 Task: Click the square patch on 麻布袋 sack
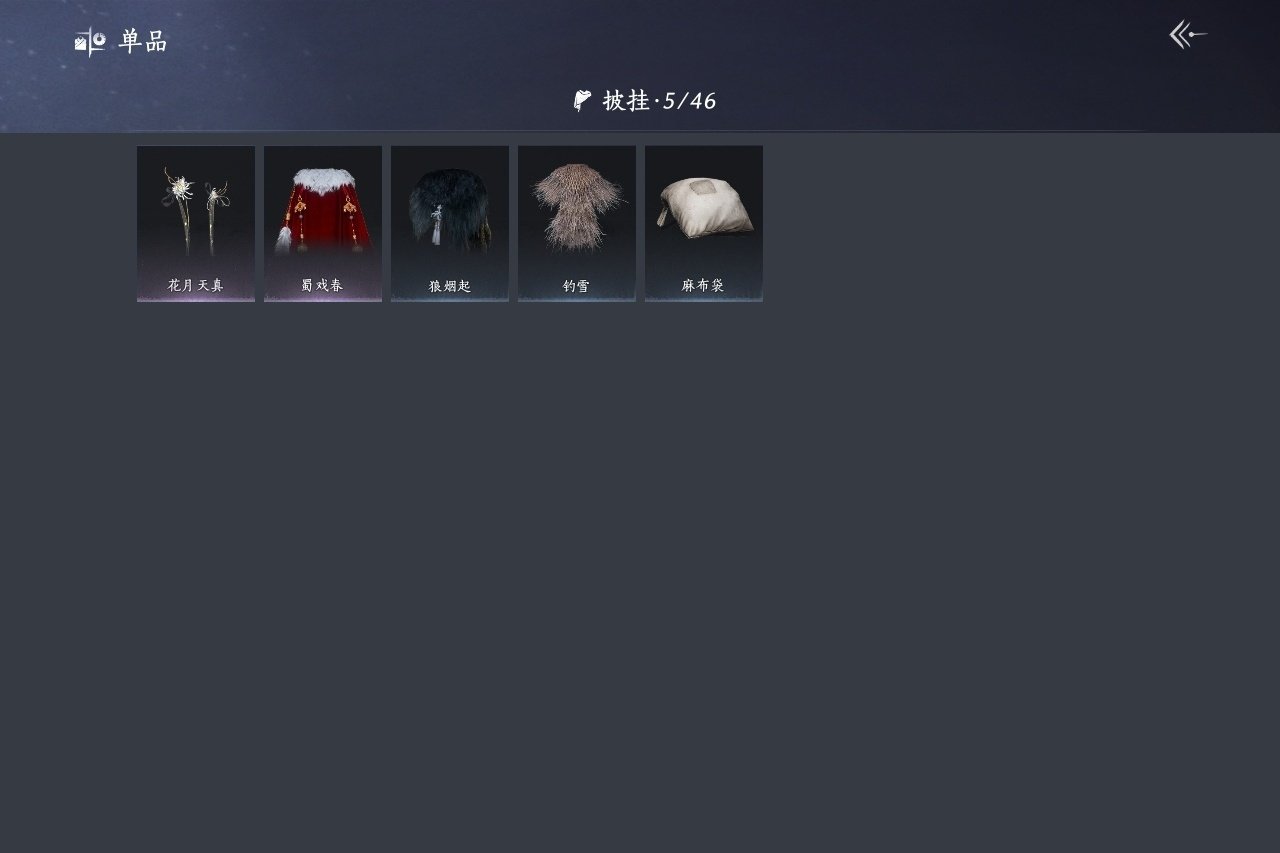point(704,187)
